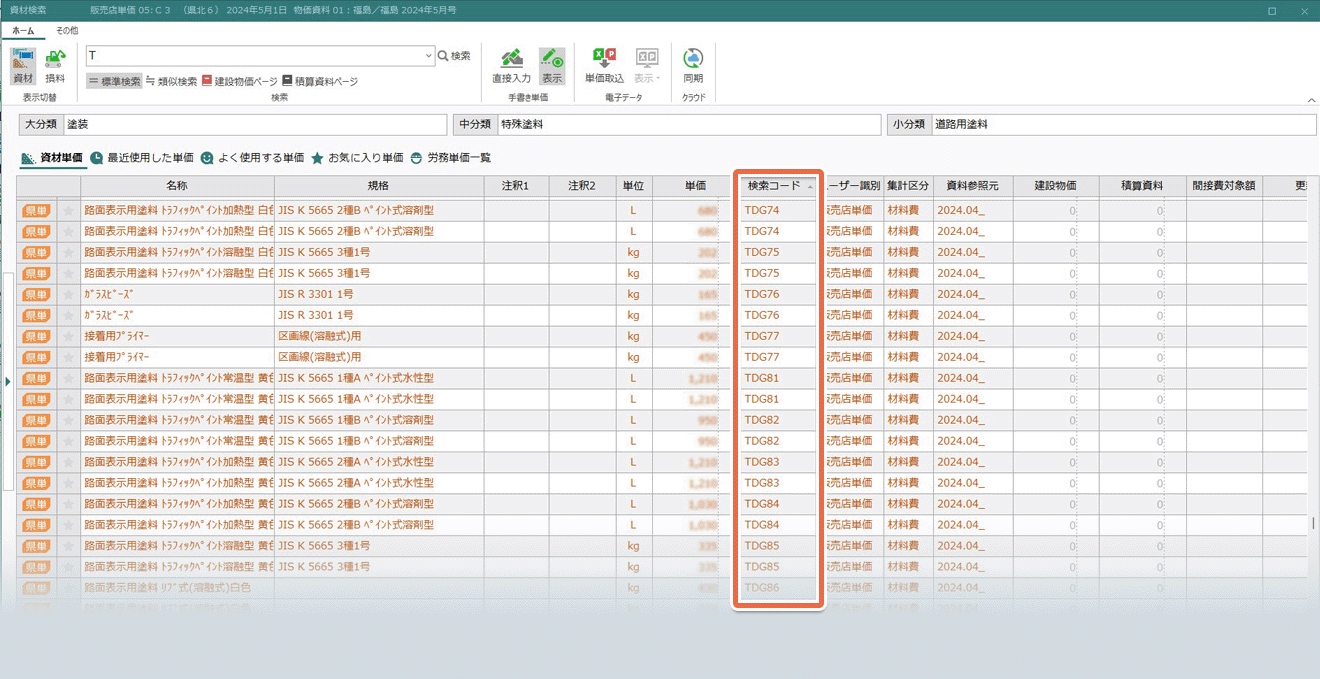The width and height of the screenshot is (1320, 679).
Task: Click the 中分類 field showing 特殊塗料
Action: point(689,124)
